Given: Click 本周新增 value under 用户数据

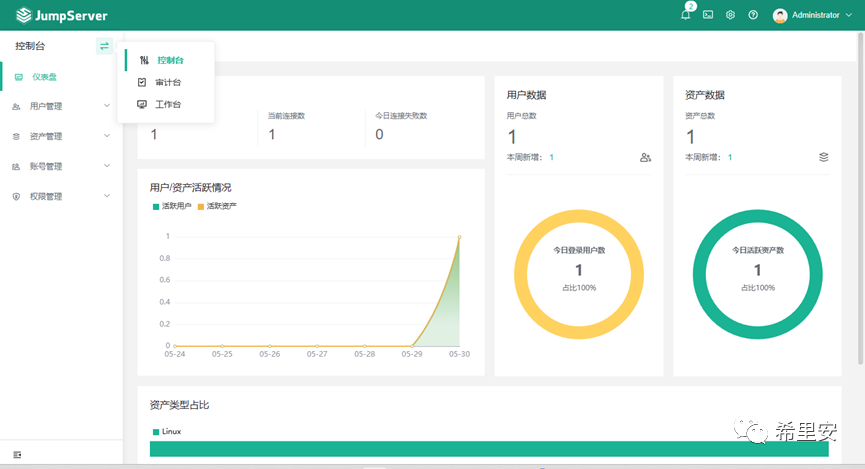Looking at the screenshot, I should tap(551, 157).
